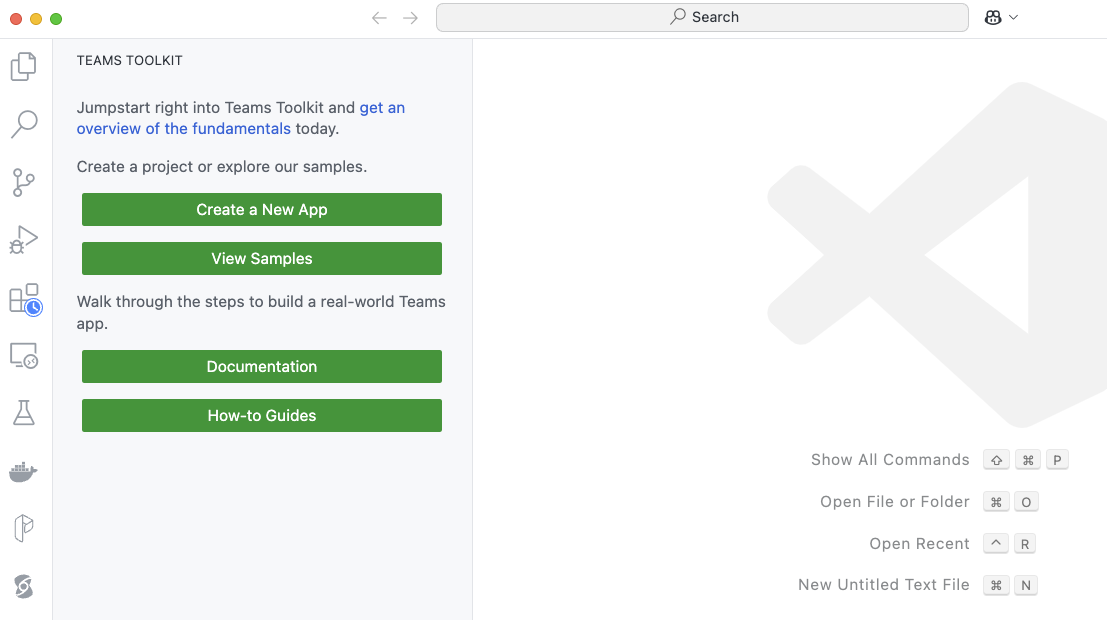Open the Run and Debug view
The width and height of the screenshot is (1107, 620).
tap(23, 240)
